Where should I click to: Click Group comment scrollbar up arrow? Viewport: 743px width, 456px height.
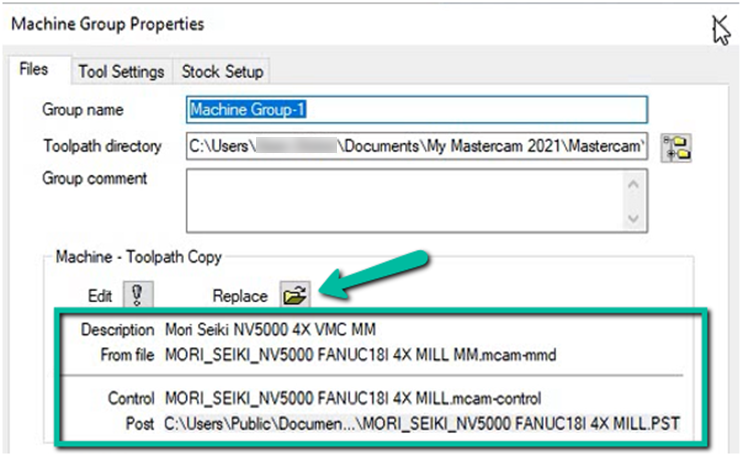coord(634,184)
